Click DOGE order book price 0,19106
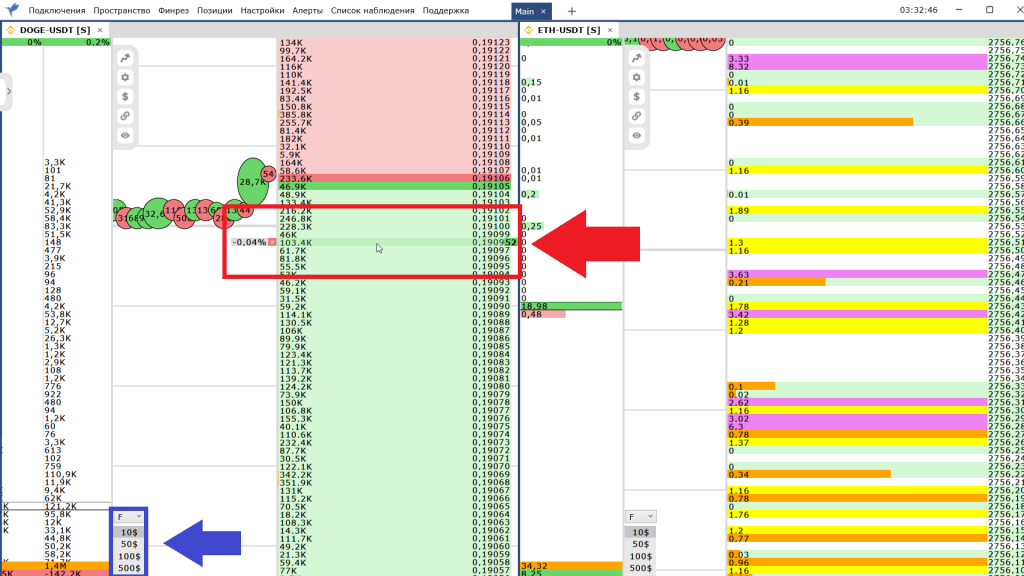This screenshot has height=576, width=1024. (x=491, y=178)
